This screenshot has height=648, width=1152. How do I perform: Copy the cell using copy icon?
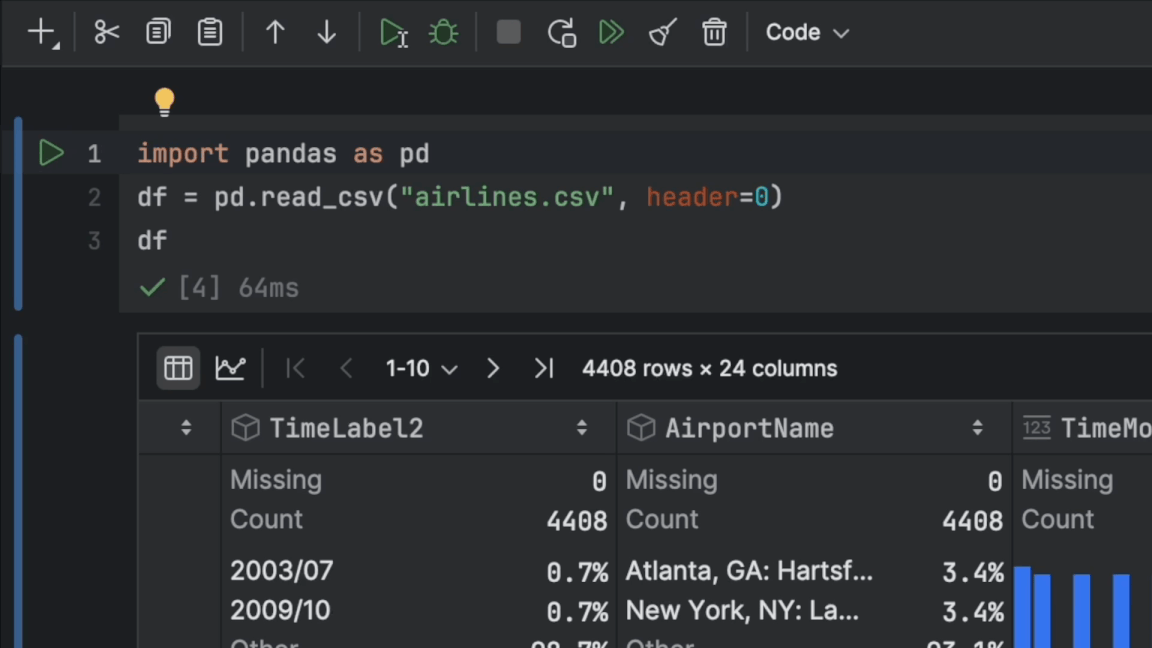(x=158, y=32)
